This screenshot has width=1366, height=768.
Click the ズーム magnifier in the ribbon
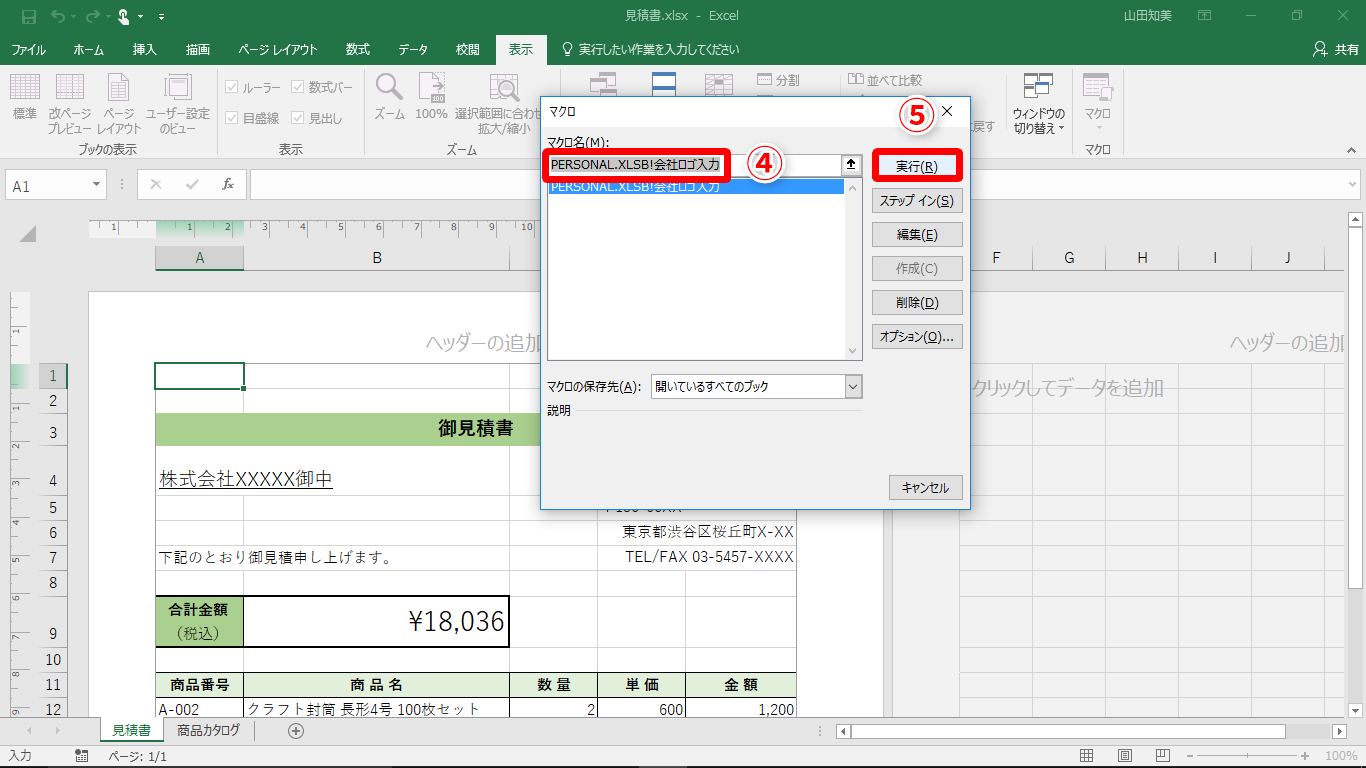pos(389,97)
